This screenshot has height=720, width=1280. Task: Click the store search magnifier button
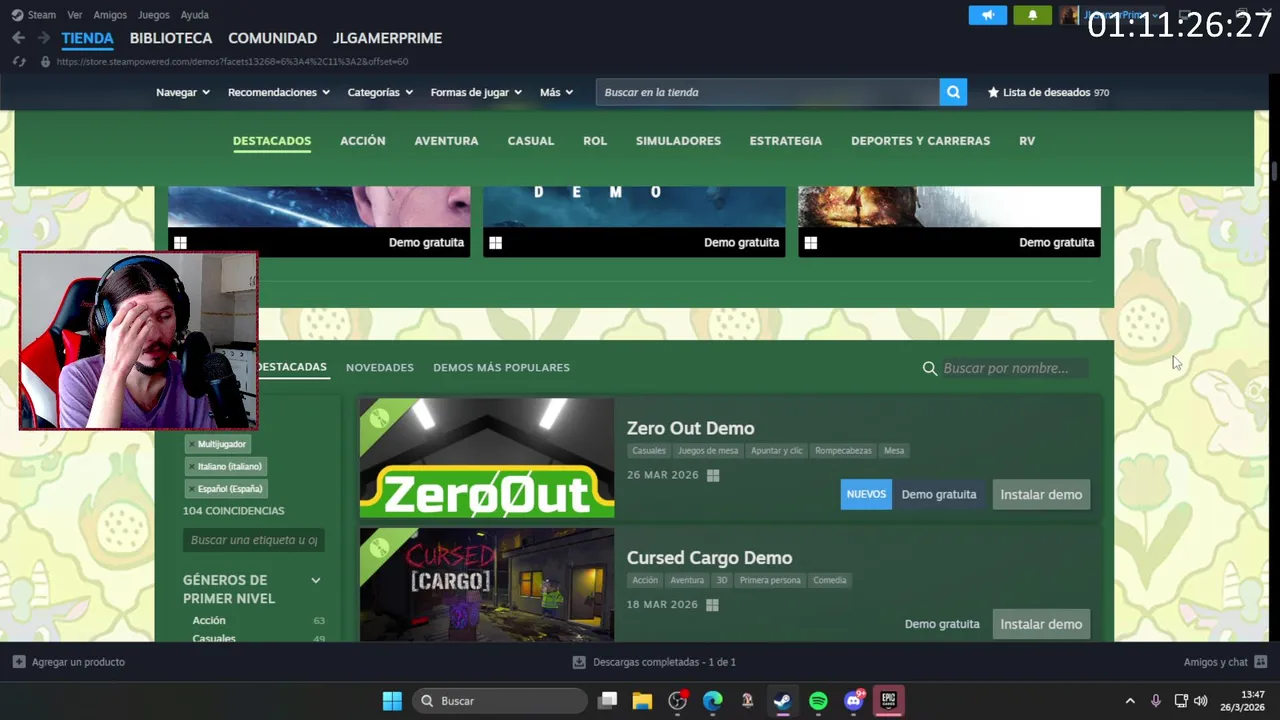pos(953,92)
